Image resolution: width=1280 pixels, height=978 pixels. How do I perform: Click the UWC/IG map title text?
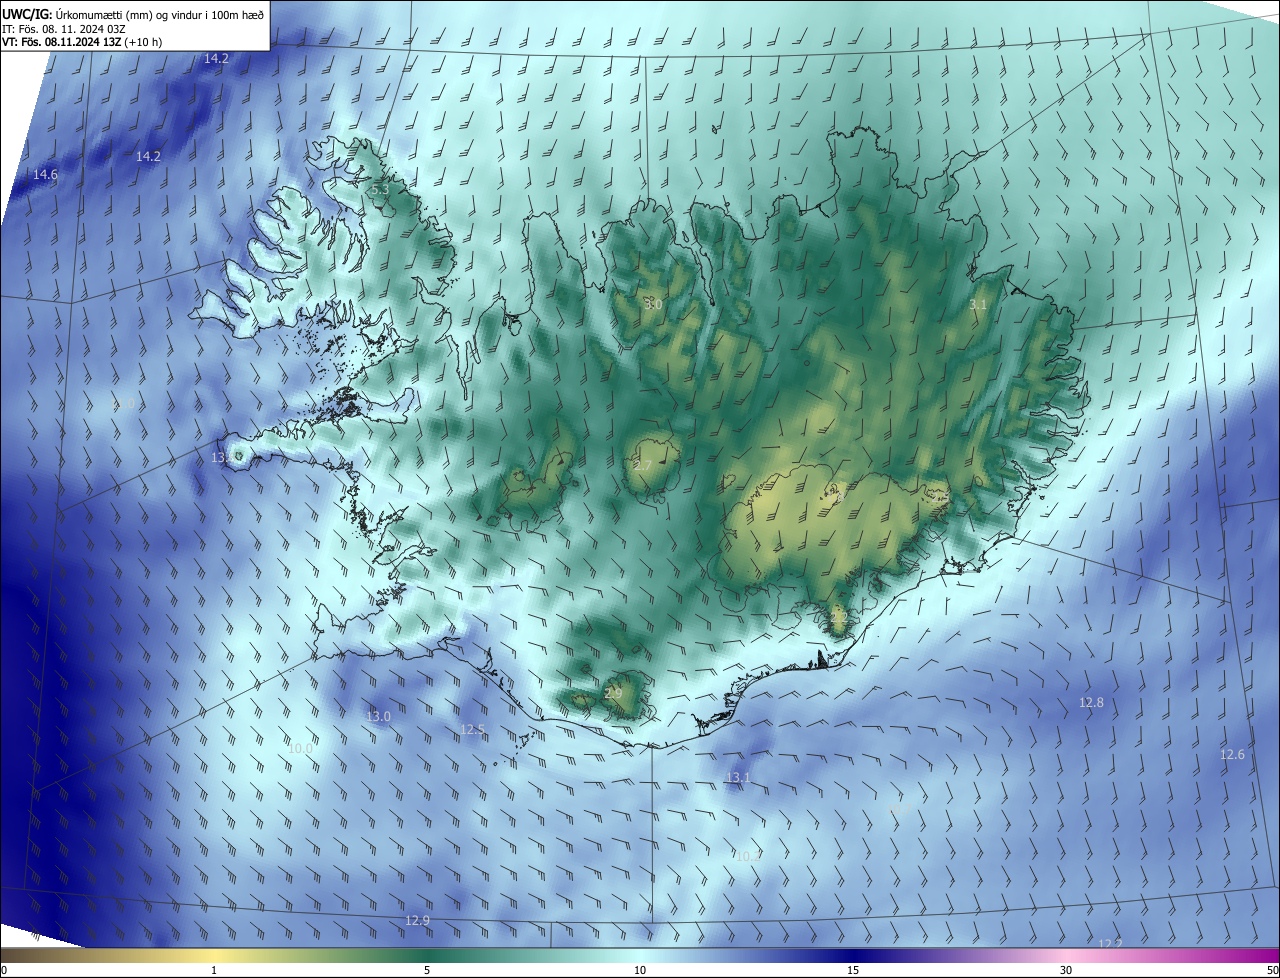coord(133,13)
